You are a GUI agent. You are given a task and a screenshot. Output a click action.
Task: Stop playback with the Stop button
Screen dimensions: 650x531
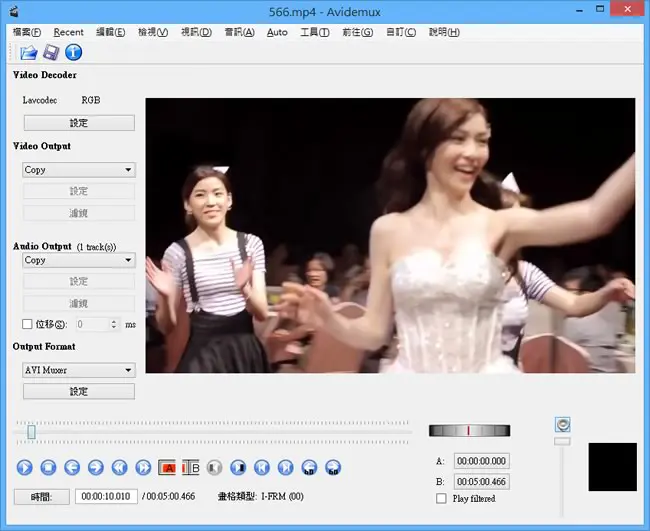pyautogui.click(x=48, y=468)
